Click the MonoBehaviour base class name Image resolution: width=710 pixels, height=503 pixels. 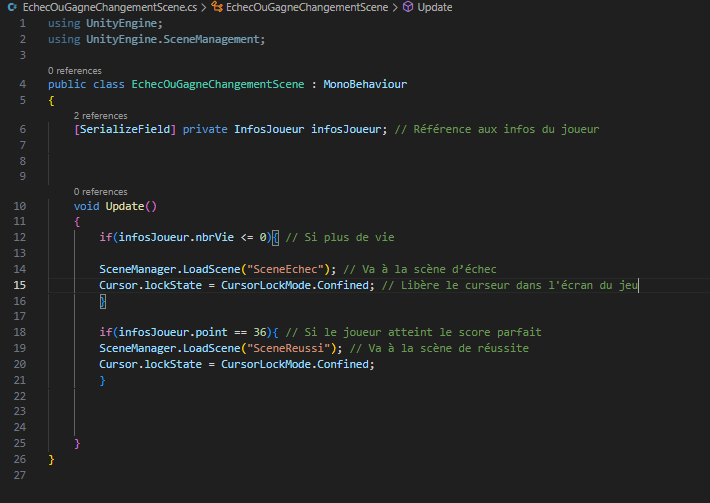coord(365,84)
